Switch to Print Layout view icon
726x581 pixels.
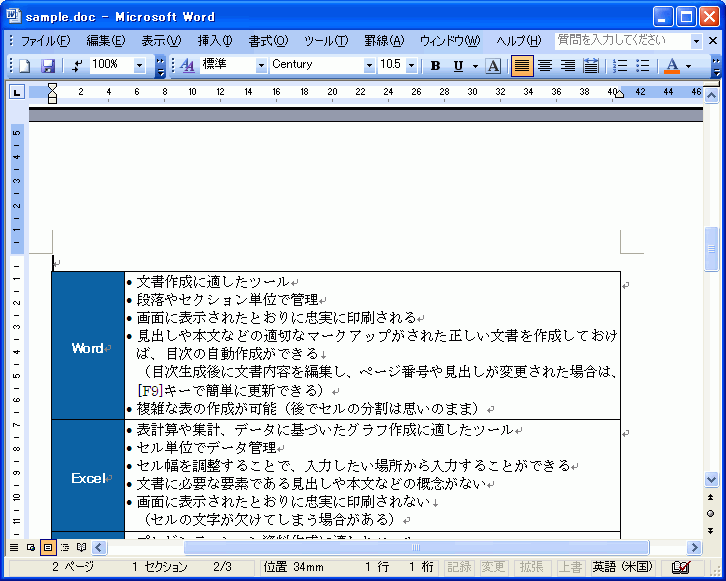click(x=48, y=548)
